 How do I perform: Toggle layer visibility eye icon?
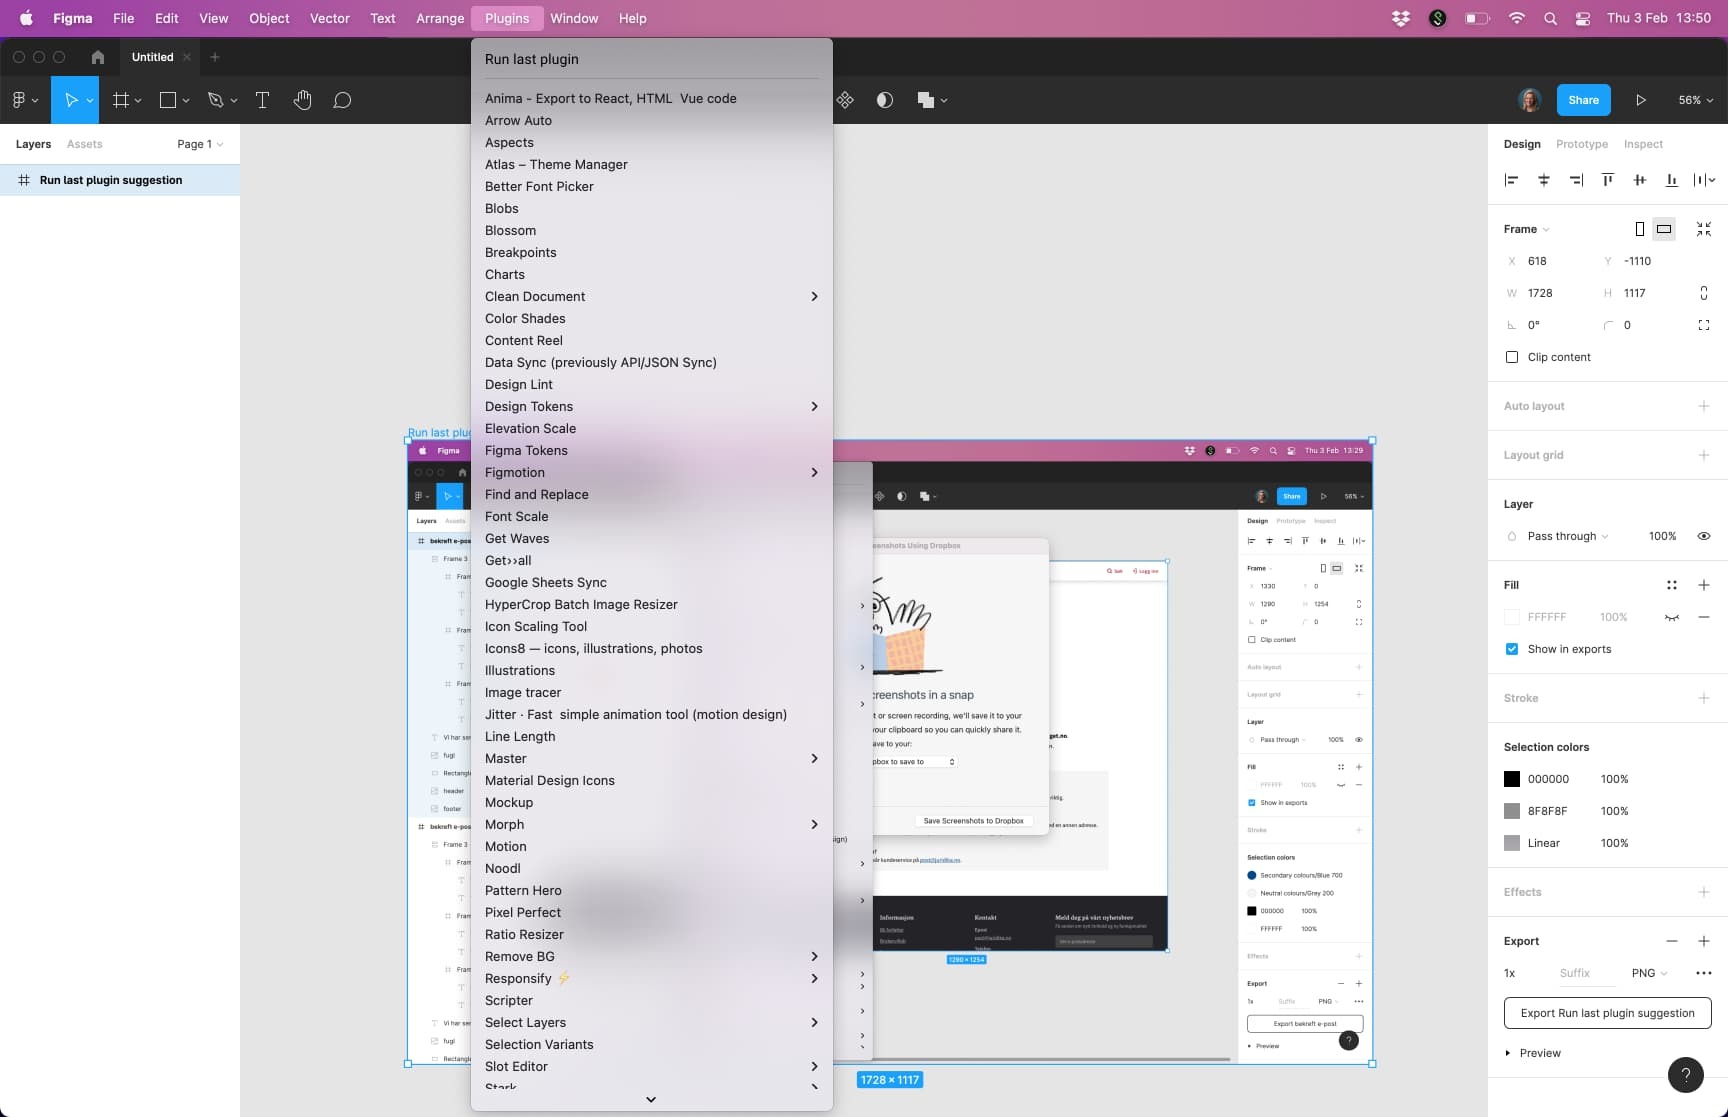tap(1704, 536)
